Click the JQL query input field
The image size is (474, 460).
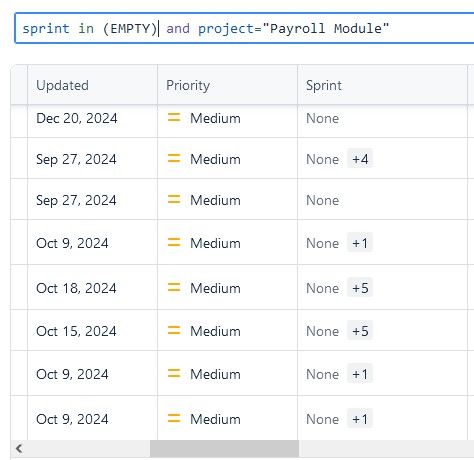point(244,28)
